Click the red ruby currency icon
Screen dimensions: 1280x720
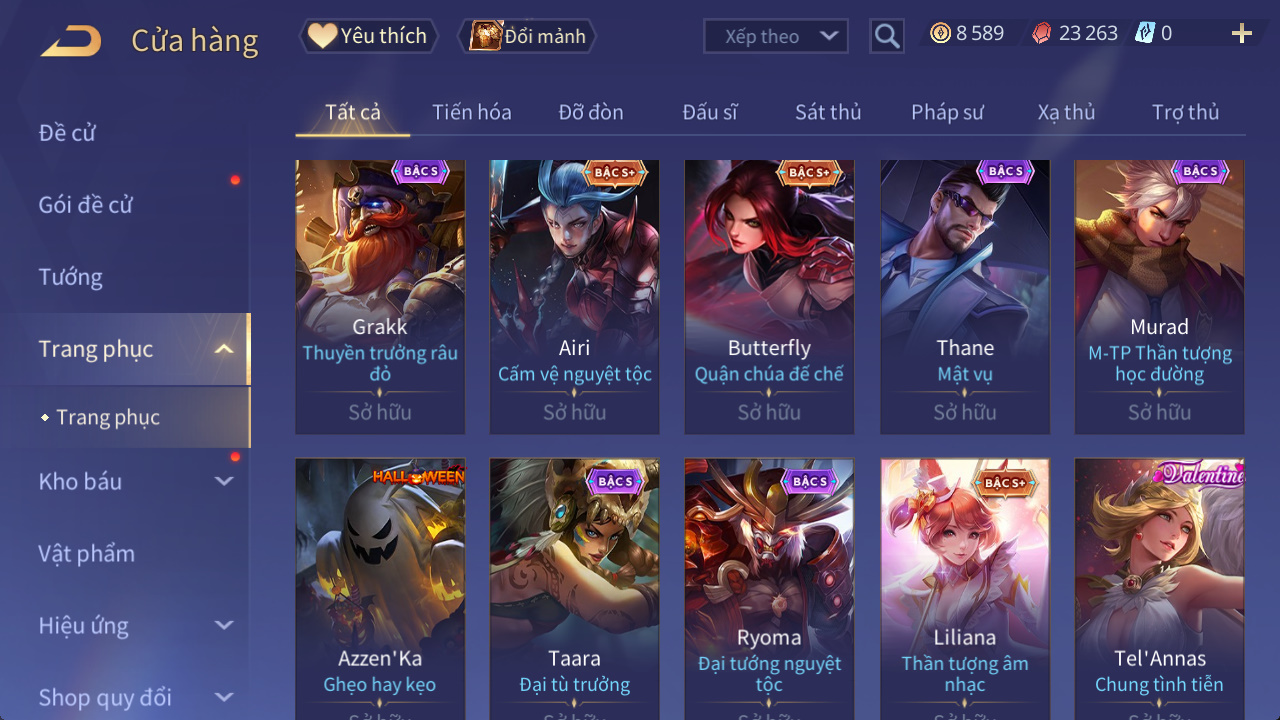click(1042, 33)
